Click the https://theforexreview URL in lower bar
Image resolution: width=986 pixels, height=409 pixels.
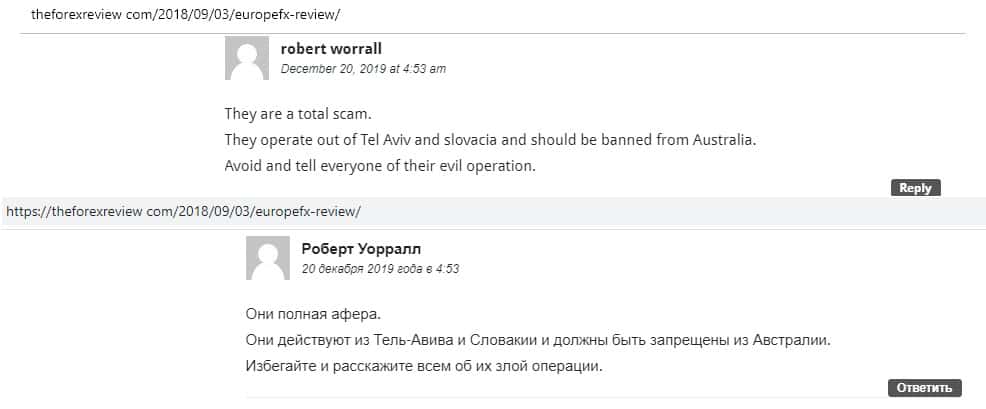pyautogui.click(x=183, y=212)
